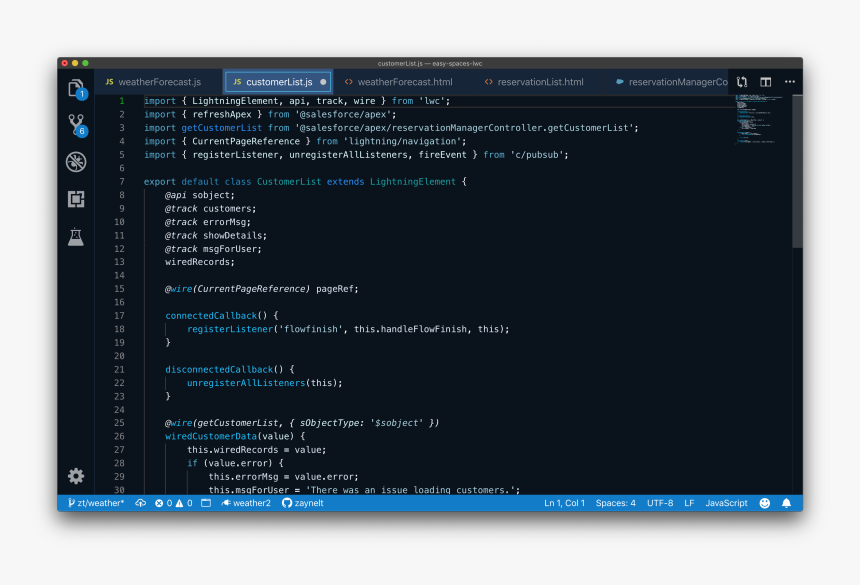This screenshot has width=860, height=585.
Task: Open indentation picker via Spaces: 4
Action: click(615, 503)
